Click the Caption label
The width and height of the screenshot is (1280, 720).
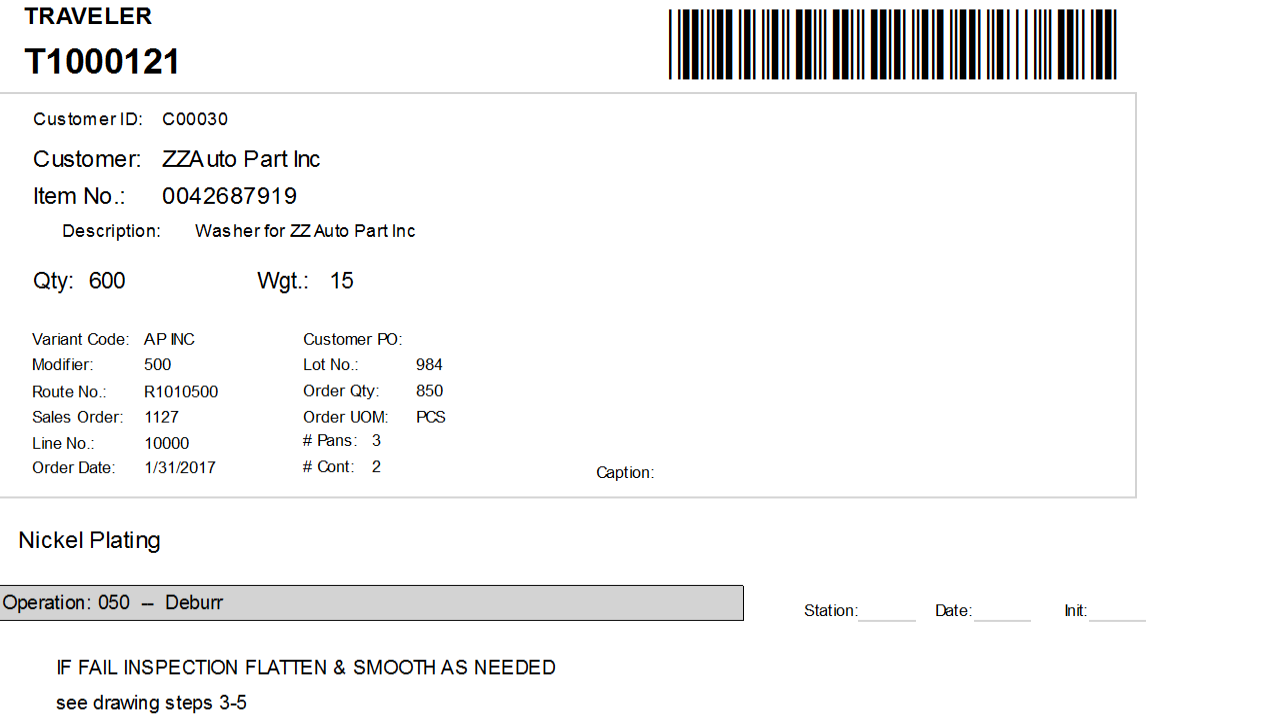(625, 472)
